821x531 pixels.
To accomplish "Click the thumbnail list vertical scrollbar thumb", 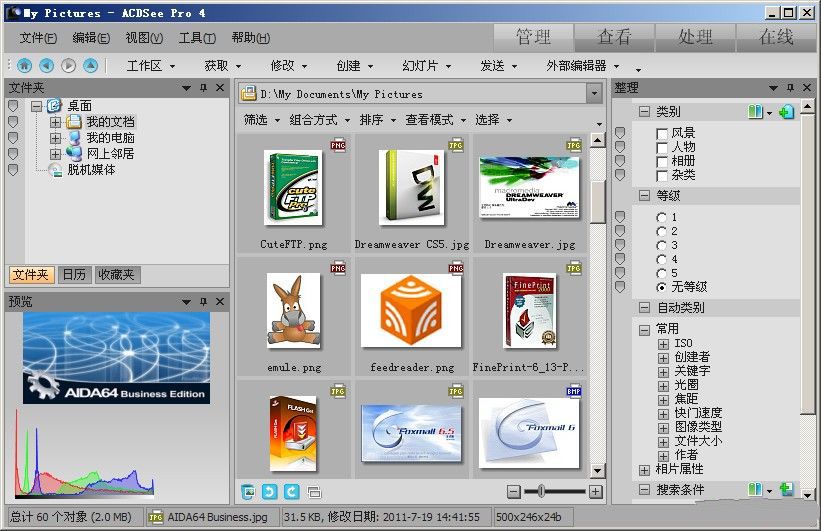I will 597,202.
